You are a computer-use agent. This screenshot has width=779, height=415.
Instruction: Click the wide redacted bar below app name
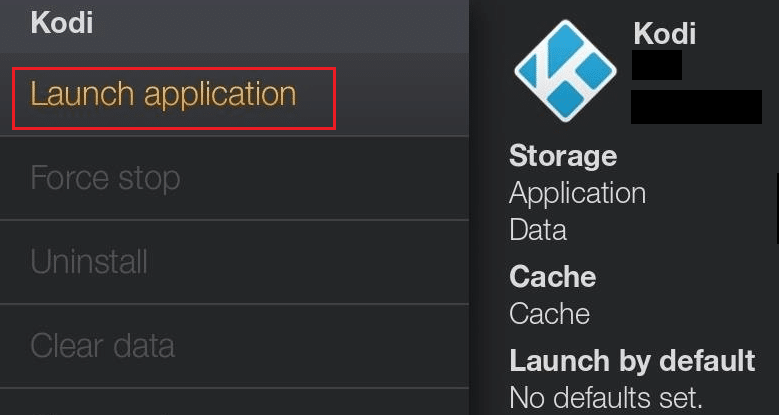pyautogui.click(x=696, y=106)
